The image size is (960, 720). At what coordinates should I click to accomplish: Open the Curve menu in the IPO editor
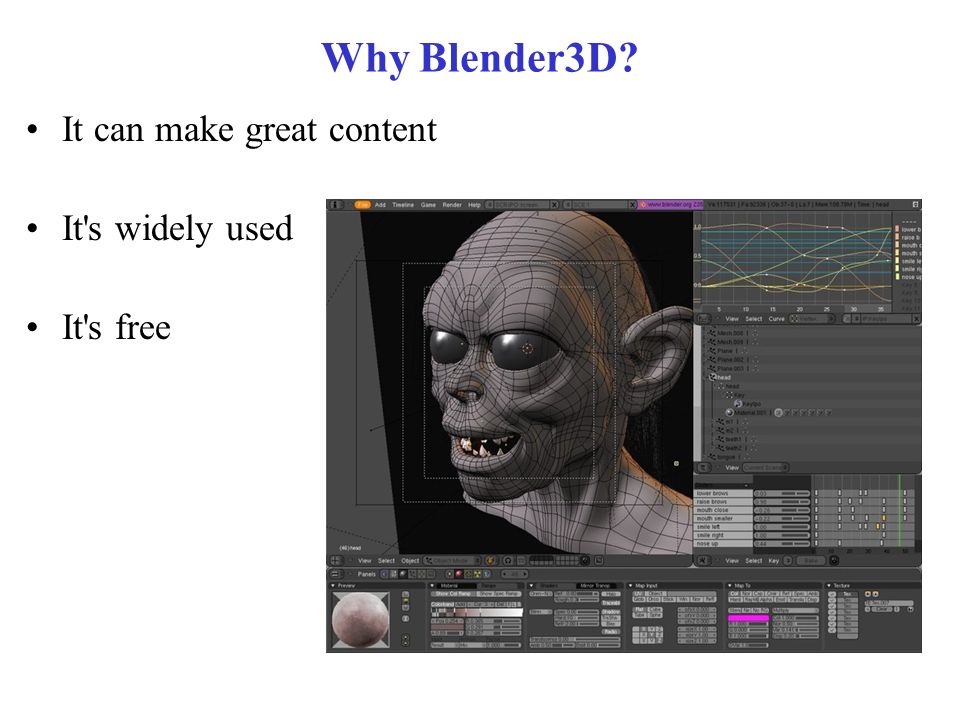click(x=776, y=318)
